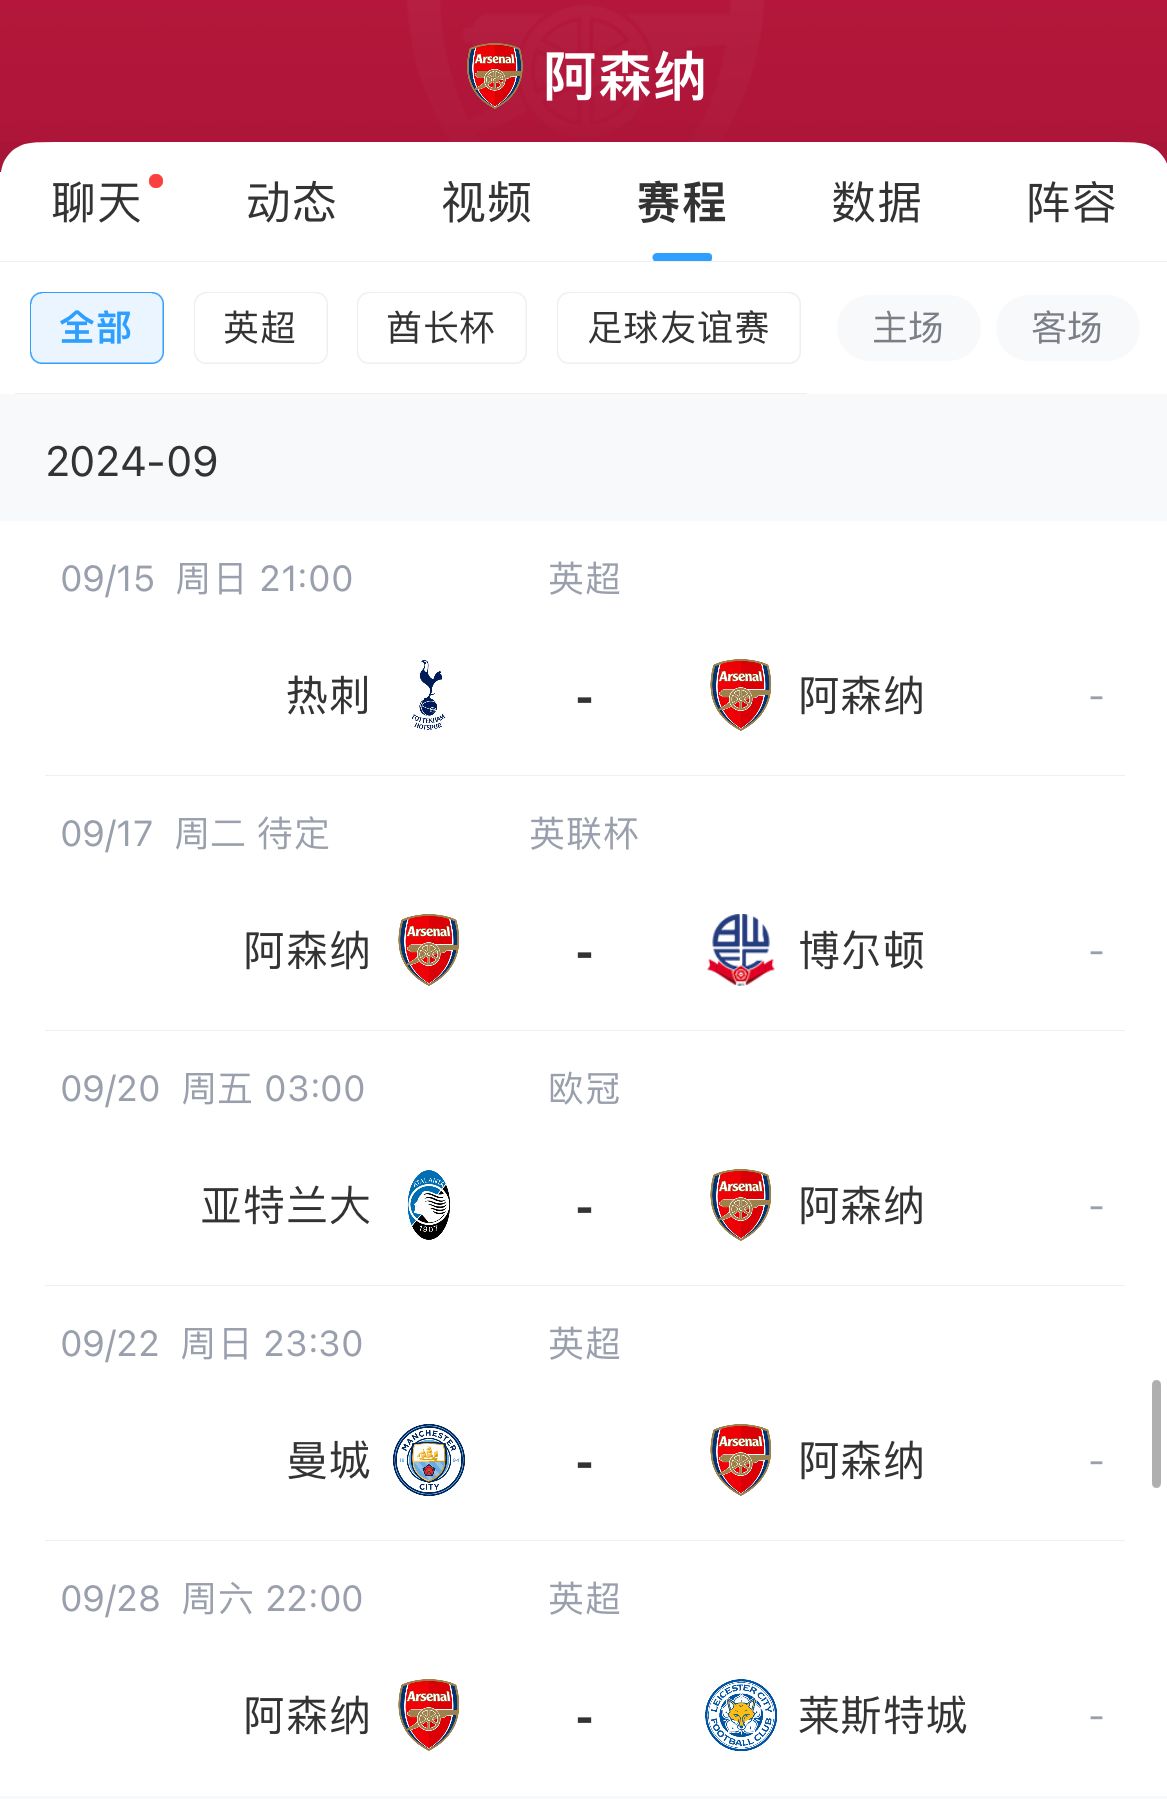Filter matches by 足球友谊赛
1167x1799 pixels.
click(679, 328)
